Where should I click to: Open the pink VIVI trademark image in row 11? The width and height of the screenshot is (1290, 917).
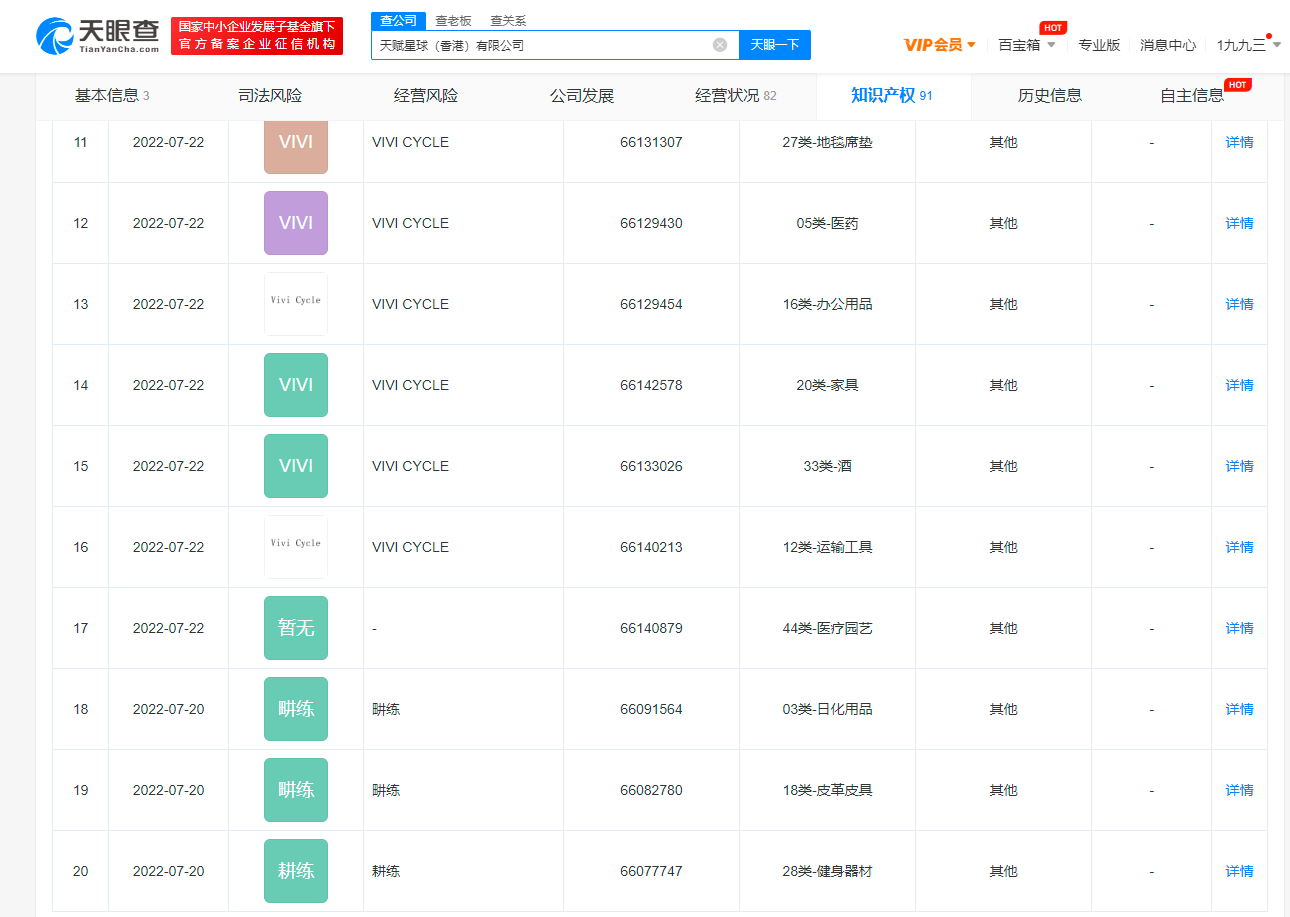[295, 143]
